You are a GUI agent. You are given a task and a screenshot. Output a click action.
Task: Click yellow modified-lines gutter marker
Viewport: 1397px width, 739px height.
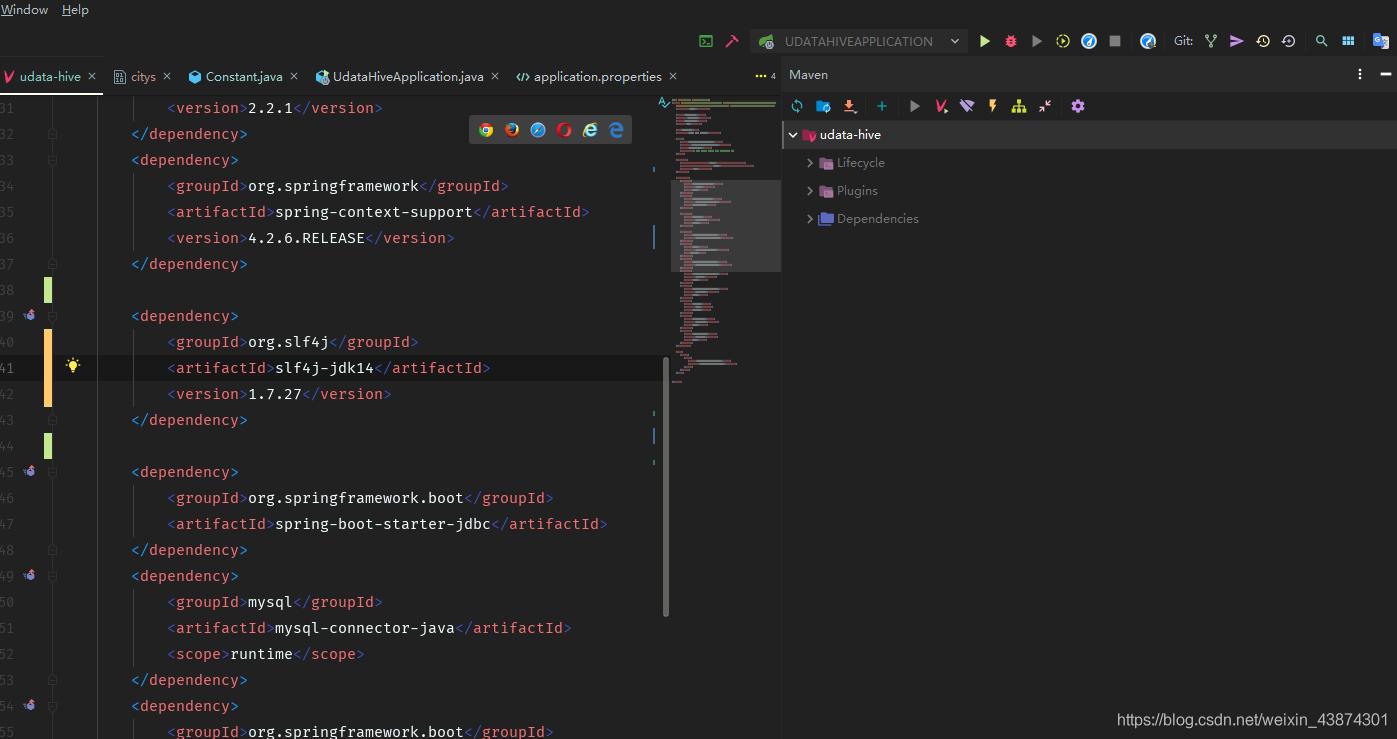pyautogui.click(x=48, y=368)
